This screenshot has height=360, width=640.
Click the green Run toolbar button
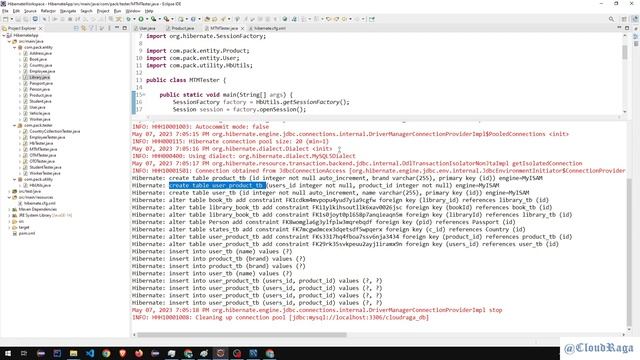coord(141,19)
